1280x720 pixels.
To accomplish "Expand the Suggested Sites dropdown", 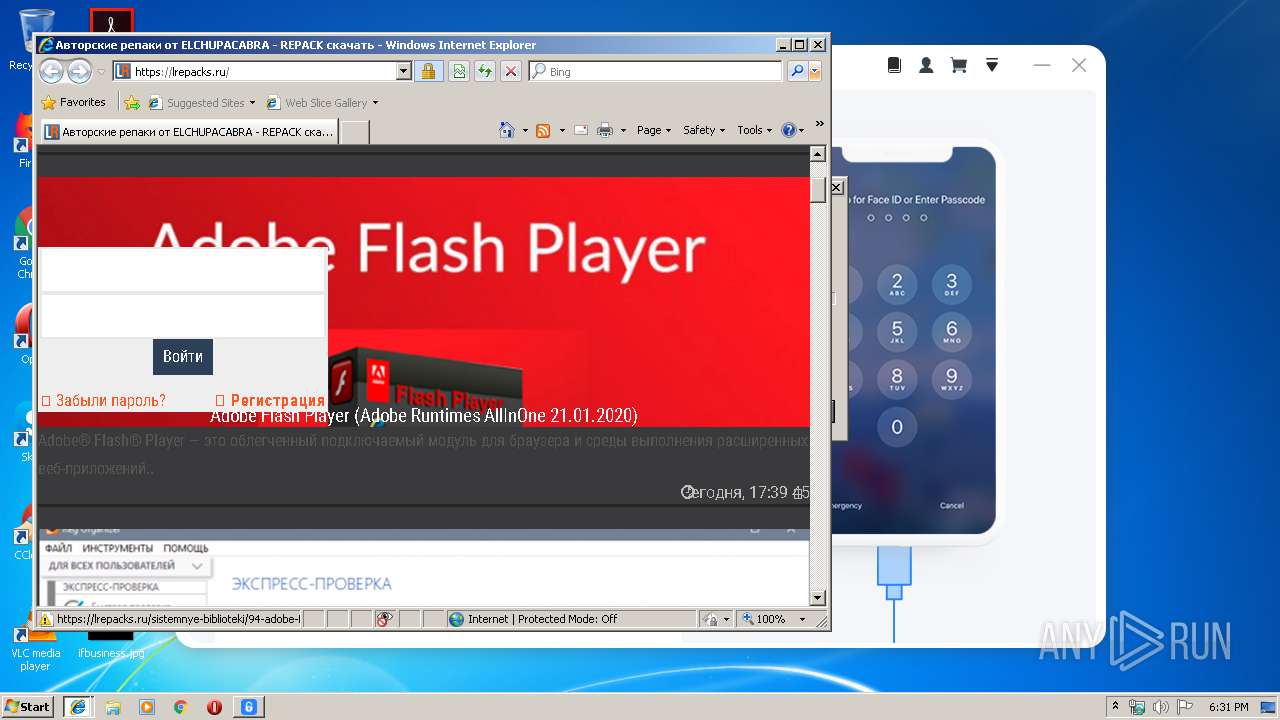I will point(252,102).
